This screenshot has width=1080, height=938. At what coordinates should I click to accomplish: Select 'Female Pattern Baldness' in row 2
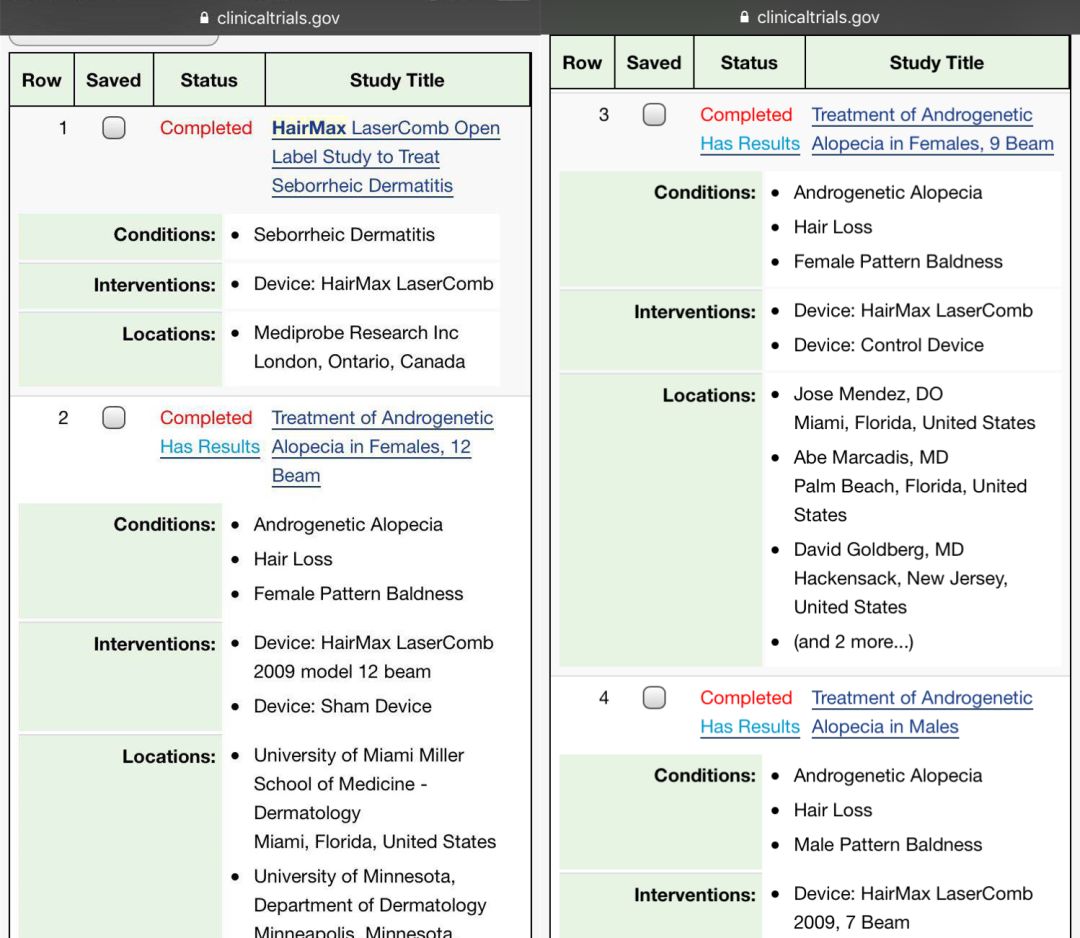point(358,594)
